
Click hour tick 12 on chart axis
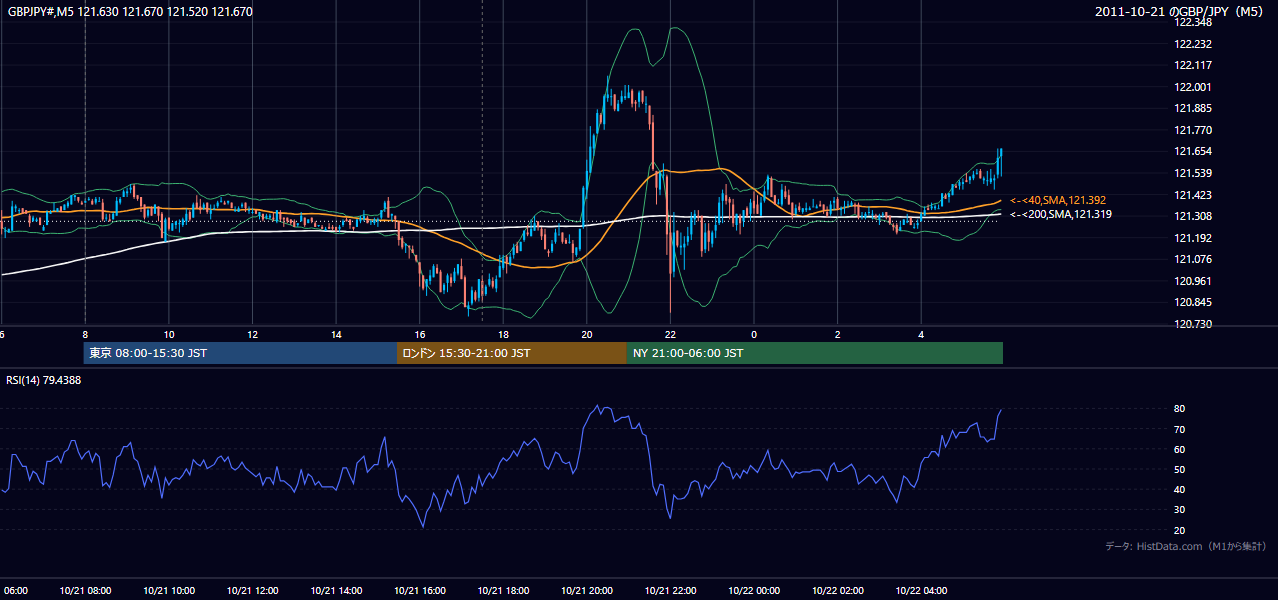tap(252, 335)
